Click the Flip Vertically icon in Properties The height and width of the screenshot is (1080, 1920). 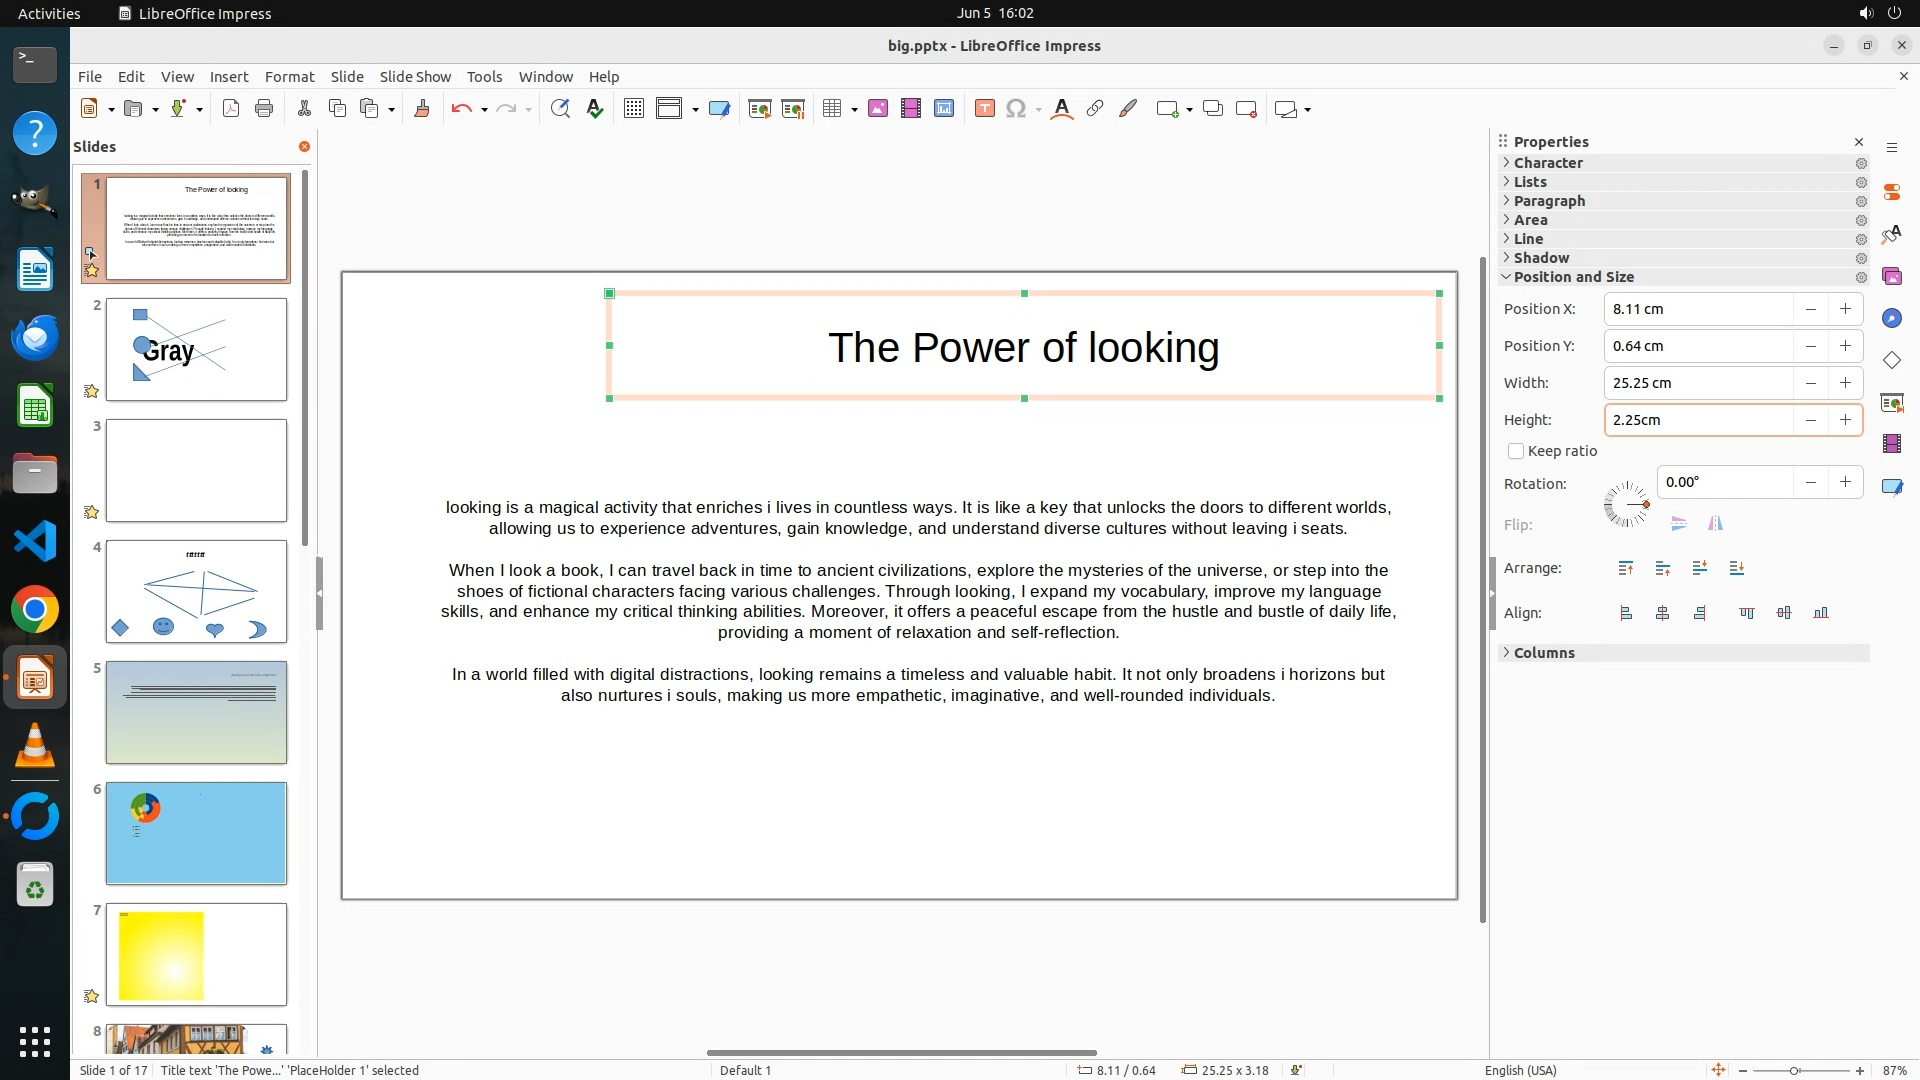tap(1679, 523)
